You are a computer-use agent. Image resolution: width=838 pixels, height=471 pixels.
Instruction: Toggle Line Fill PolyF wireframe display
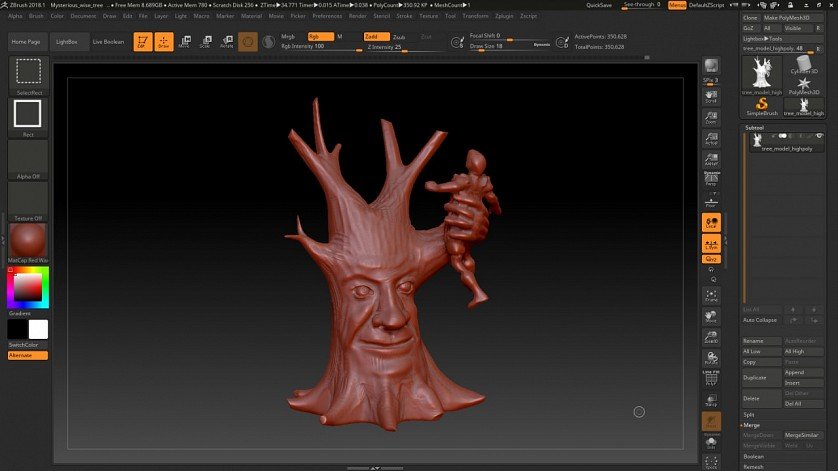coord(711,379)
